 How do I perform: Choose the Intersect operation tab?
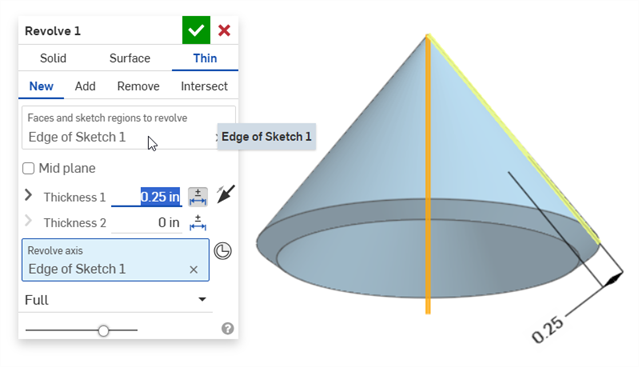point(204,86)
